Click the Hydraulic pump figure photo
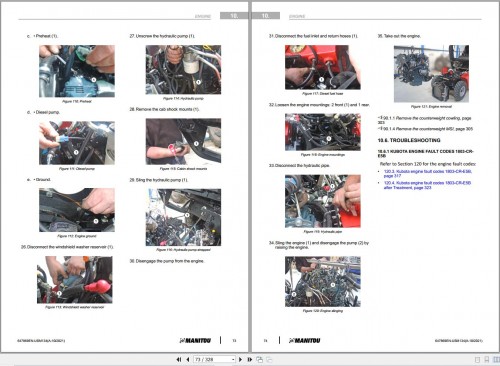The image size is (500, 366). [183, 70]
